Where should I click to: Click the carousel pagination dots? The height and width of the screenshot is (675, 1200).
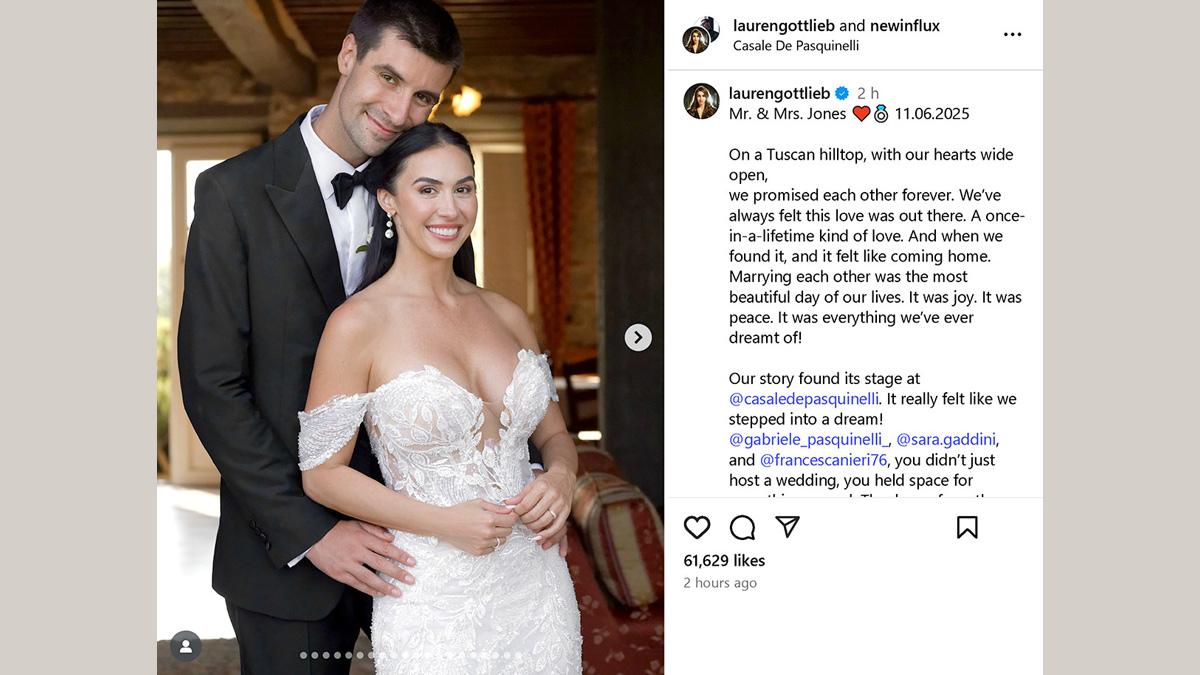[x=411, y=656]
